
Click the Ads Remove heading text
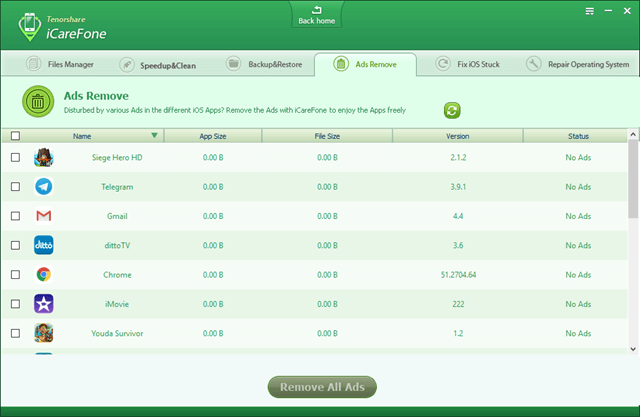click(x=96, y=96)
